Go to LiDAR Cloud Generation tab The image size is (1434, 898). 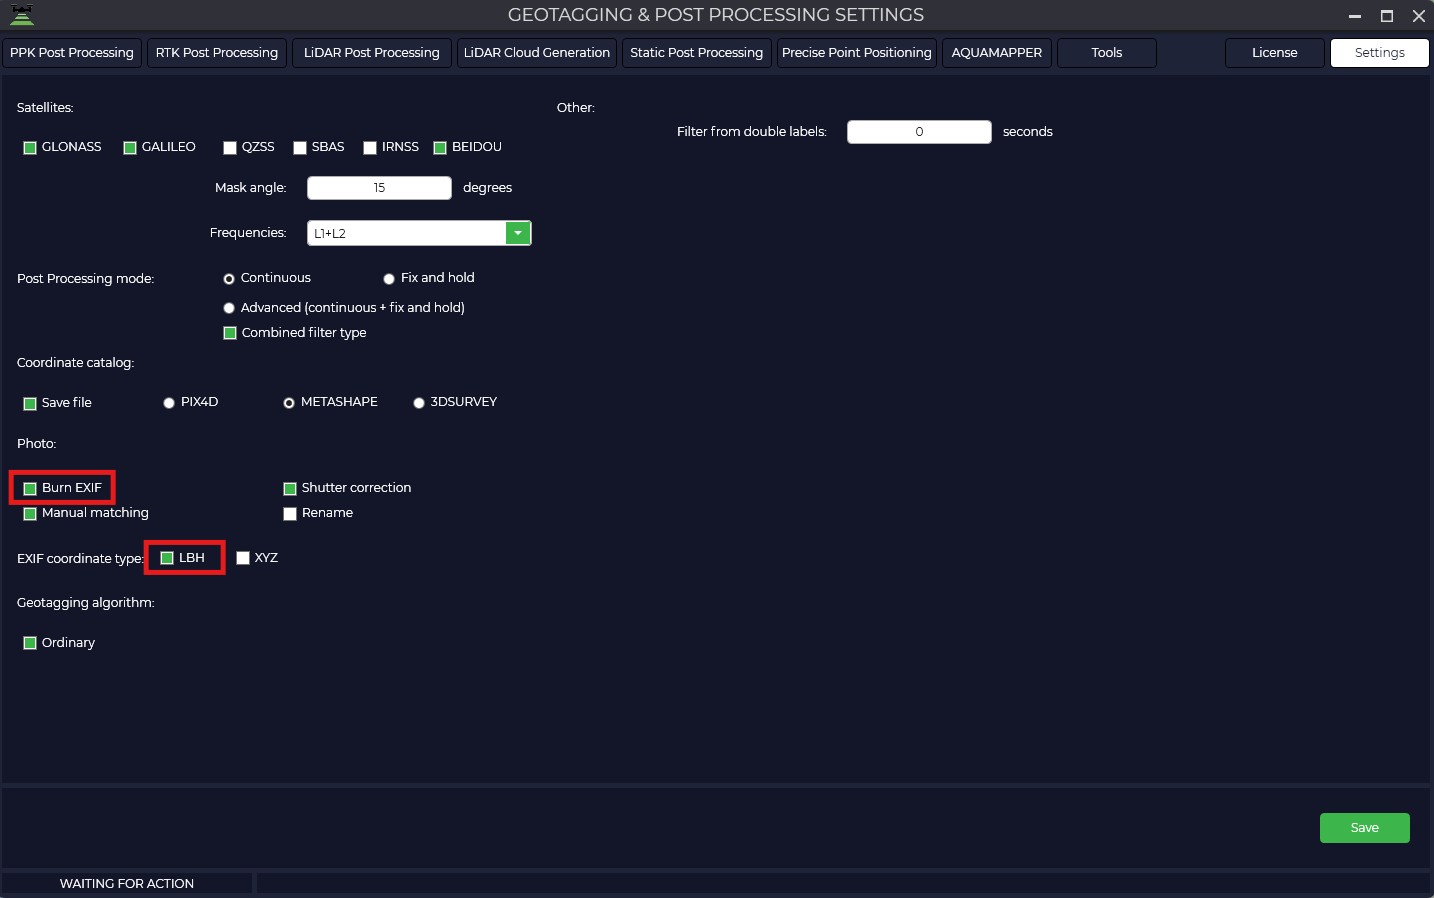(x=537, y=53)
